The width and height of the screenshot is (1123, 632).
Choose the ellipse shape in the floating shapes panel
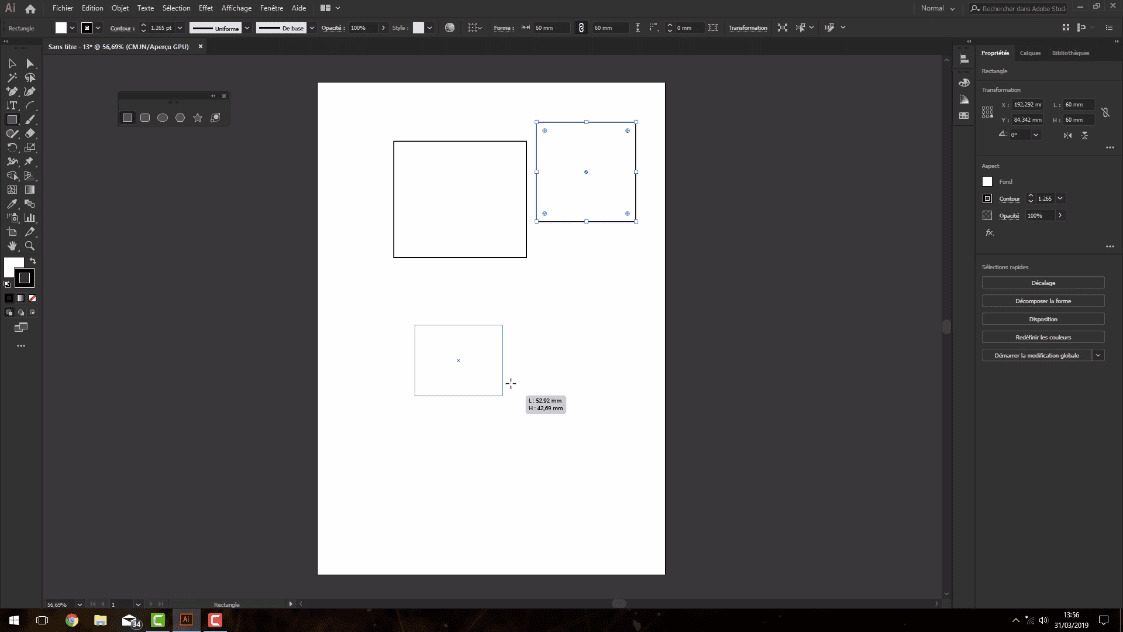(162, 117)
